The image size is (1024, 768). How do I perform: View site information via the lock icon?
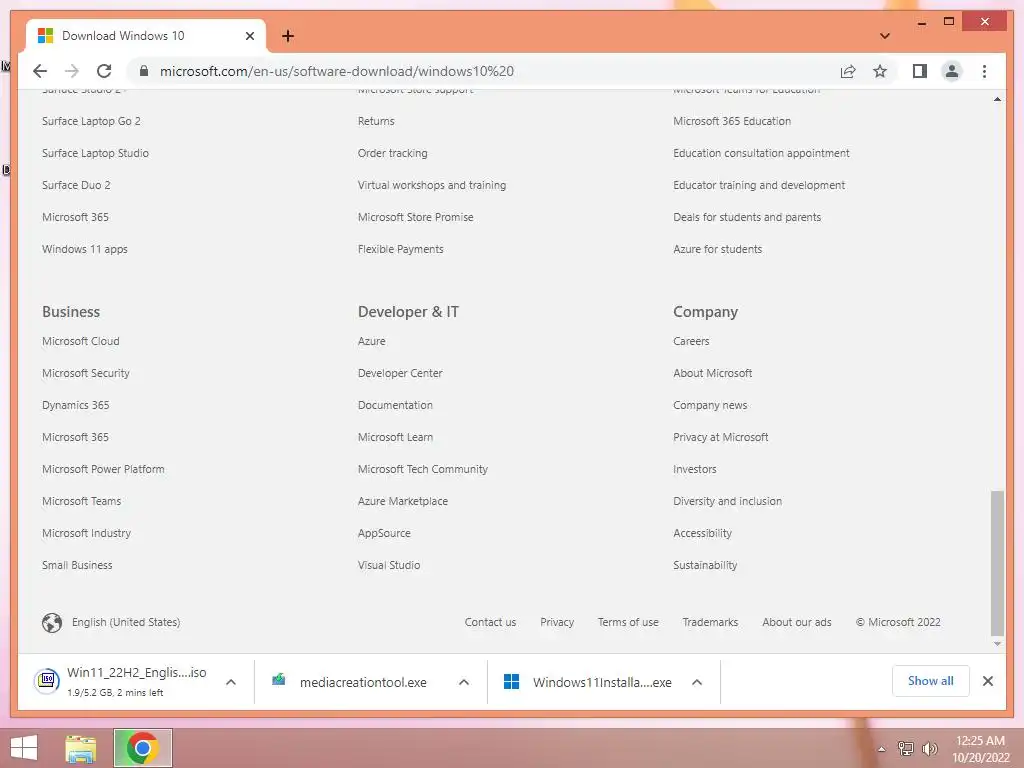pos(144,71)
